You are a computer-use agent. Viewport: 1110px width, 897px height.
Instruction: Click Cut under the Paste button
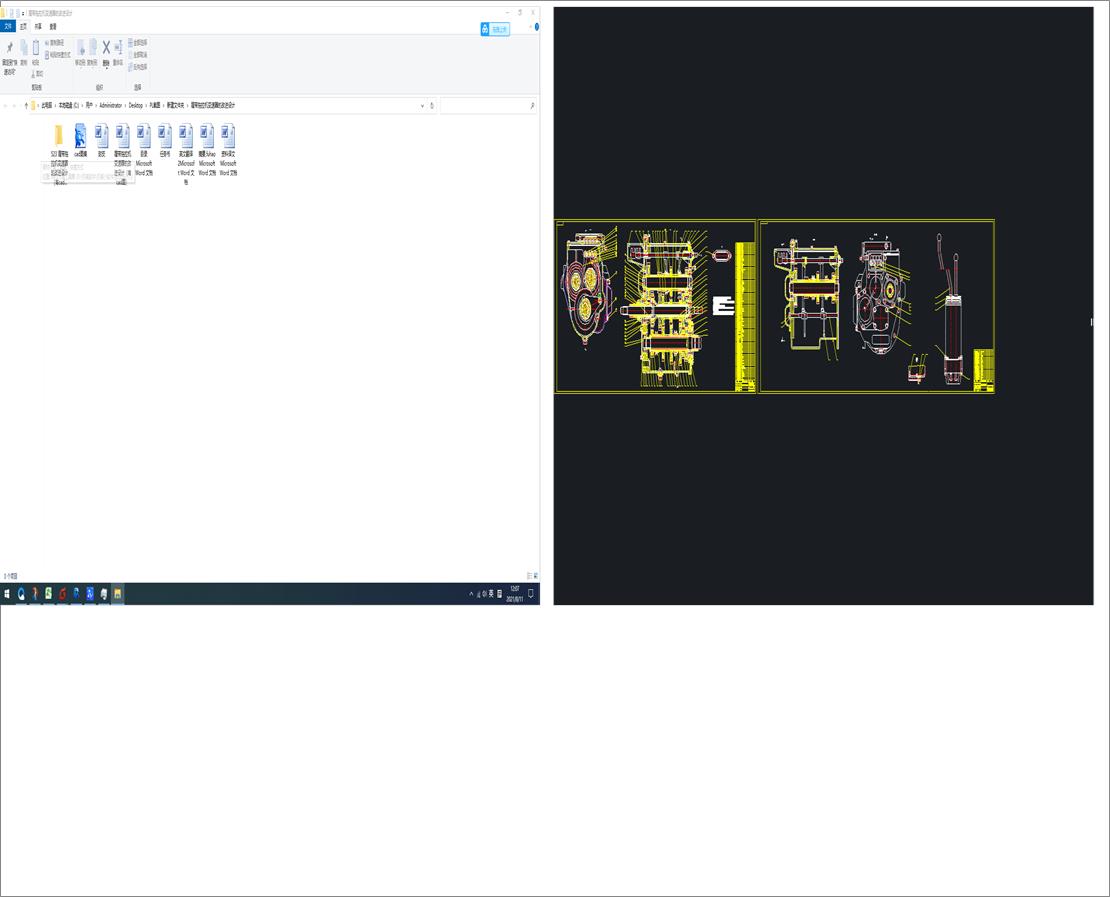37,74
